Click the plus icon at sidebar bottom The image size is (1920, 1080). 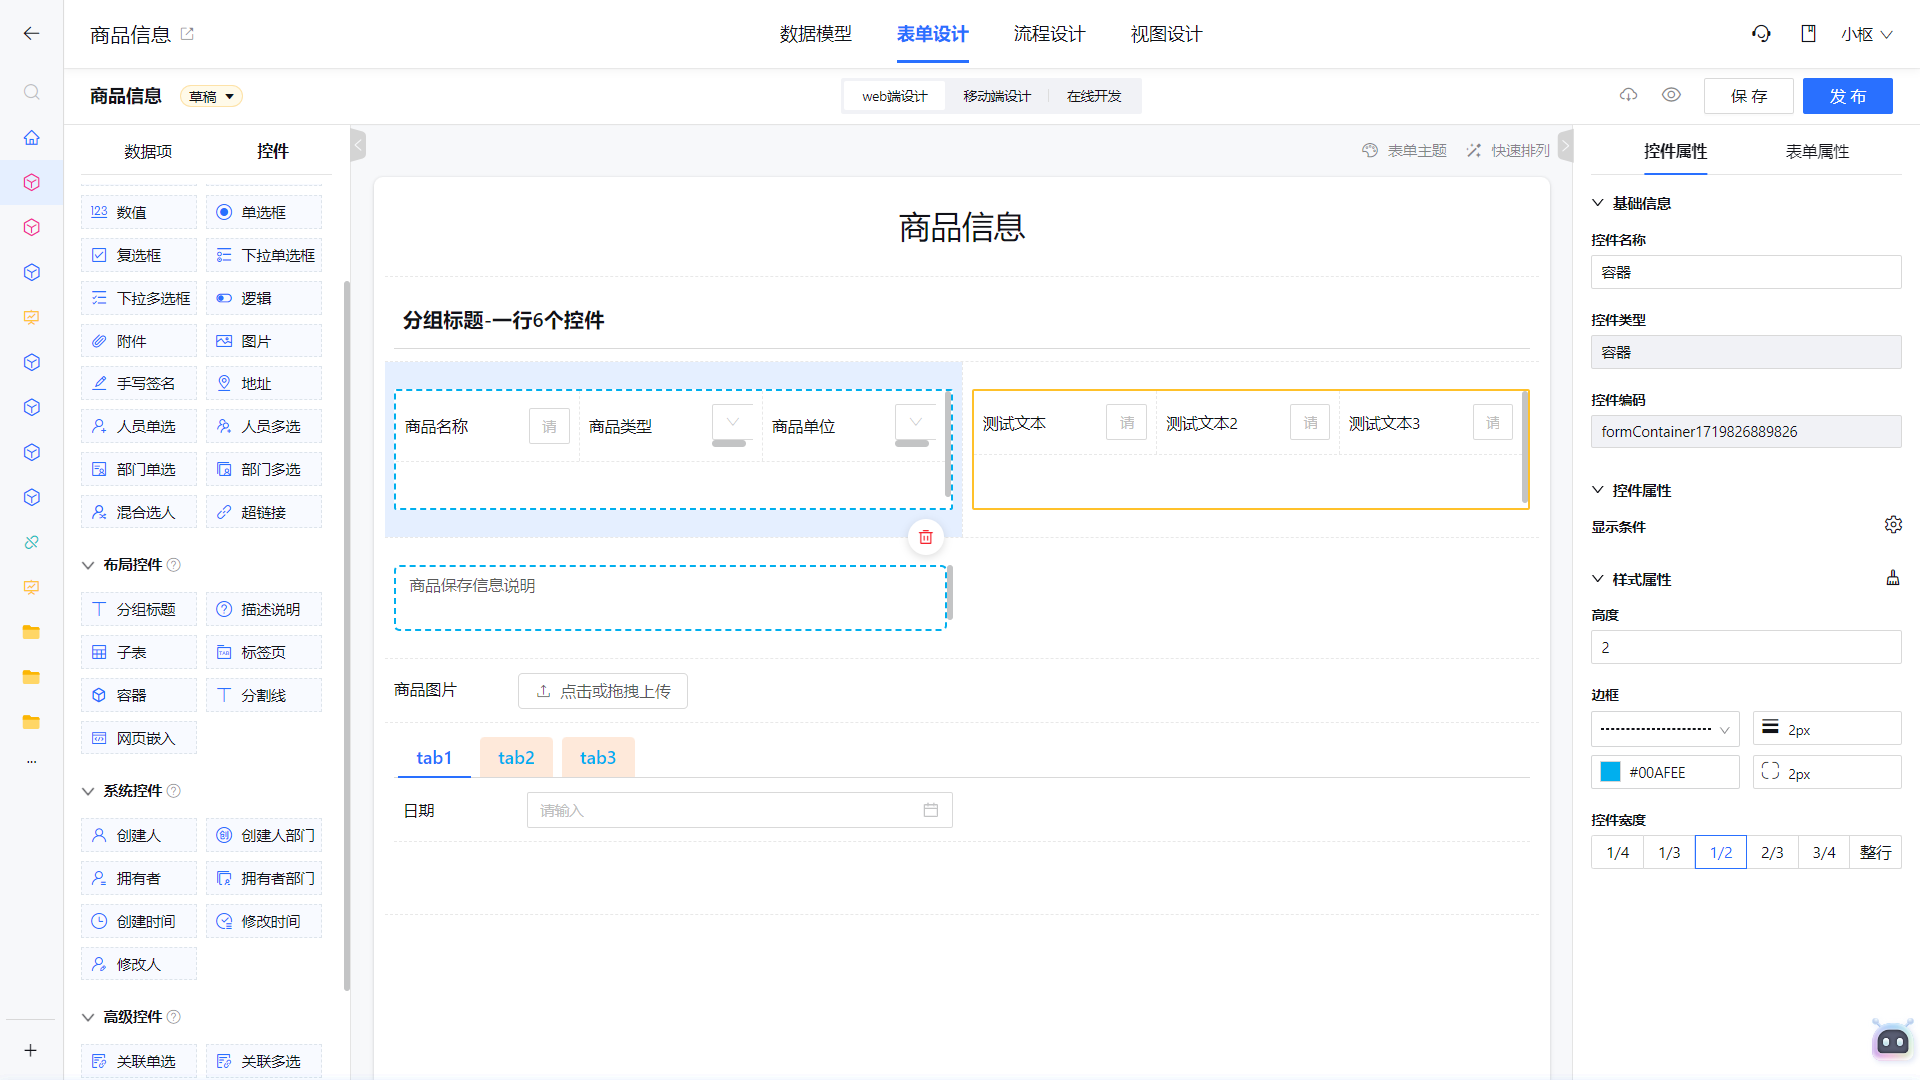(31, 1050)
